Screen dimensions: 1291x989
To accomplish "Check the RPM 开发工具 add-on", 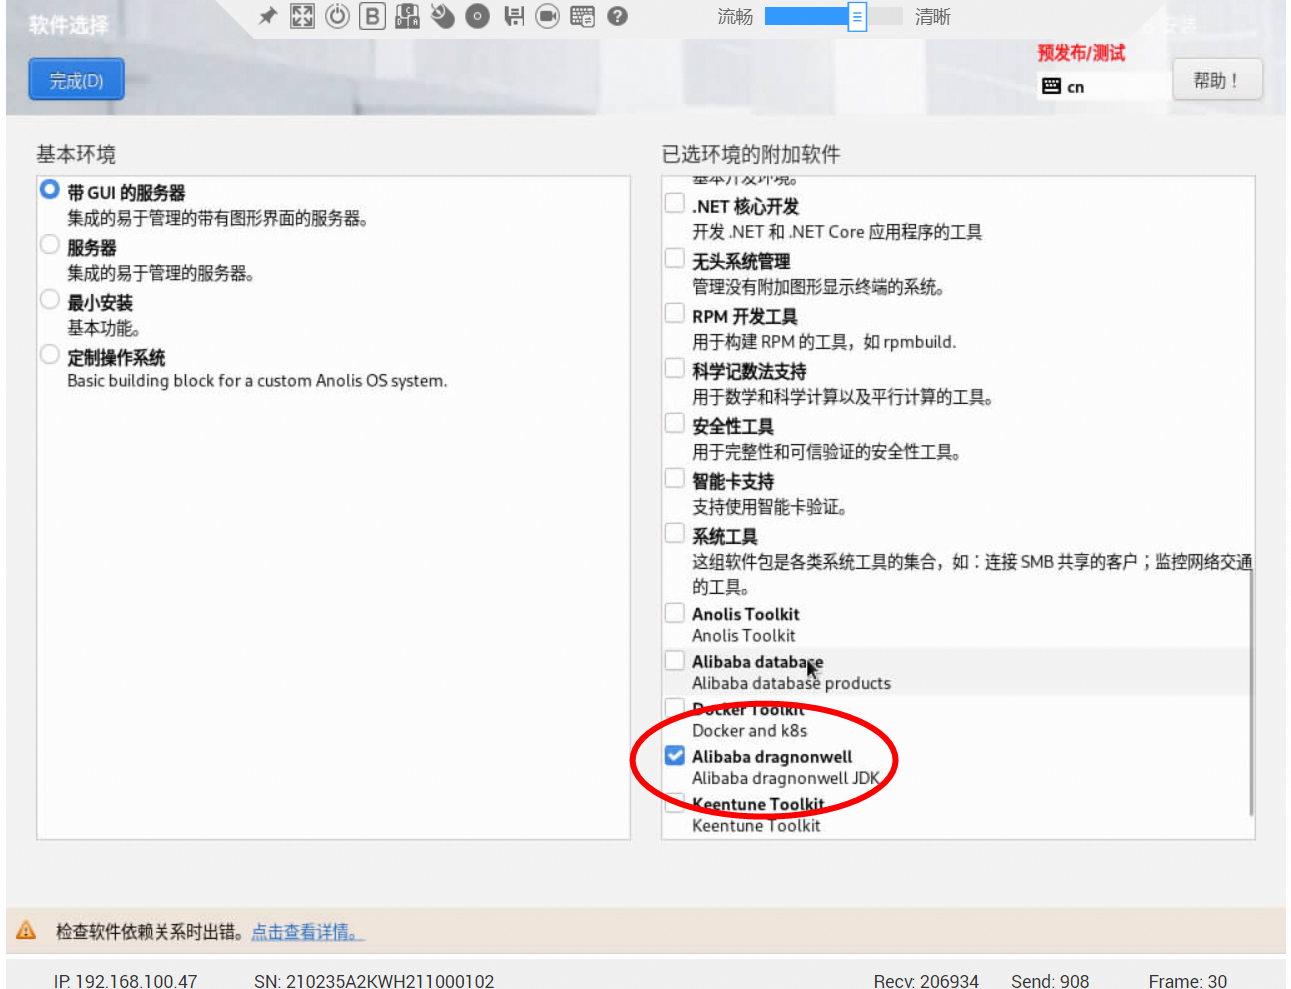I will 675,314.
